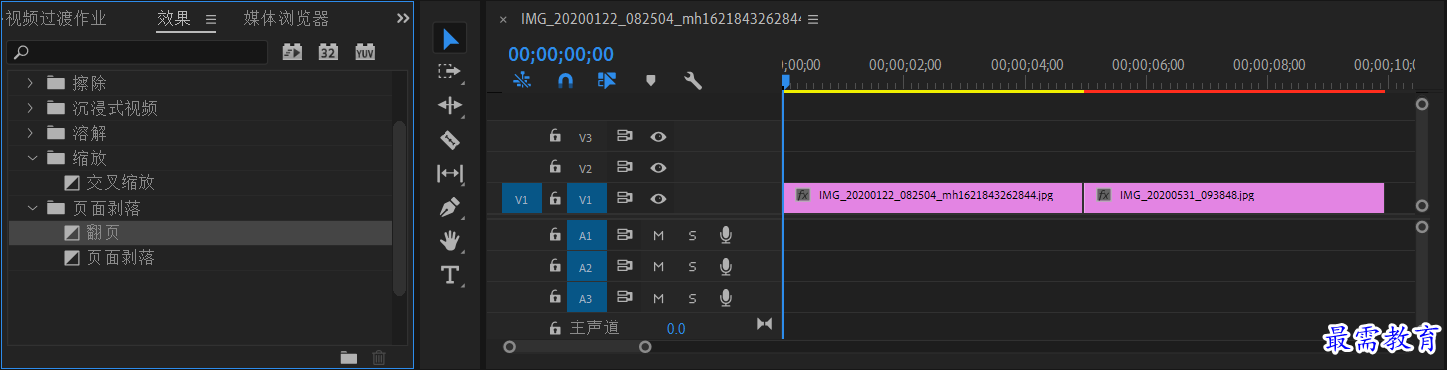Screen dimensions: 1447x370
Task: Click the effects search field
Action: (x=138, y=52)
